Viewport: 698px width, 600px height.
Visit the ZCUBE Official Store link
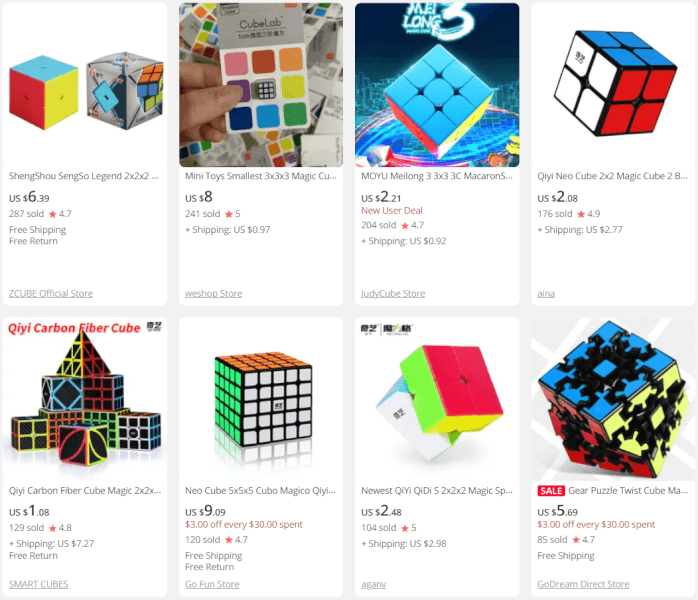coord(51,293)
